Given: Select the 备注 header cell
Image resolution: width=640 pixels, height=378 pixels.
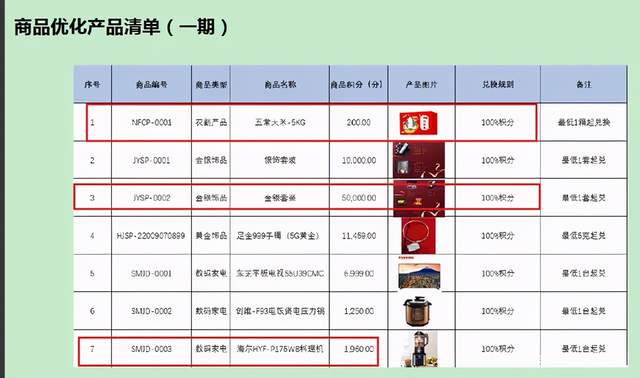Looking at the screenshot, I should click(584, 84).
